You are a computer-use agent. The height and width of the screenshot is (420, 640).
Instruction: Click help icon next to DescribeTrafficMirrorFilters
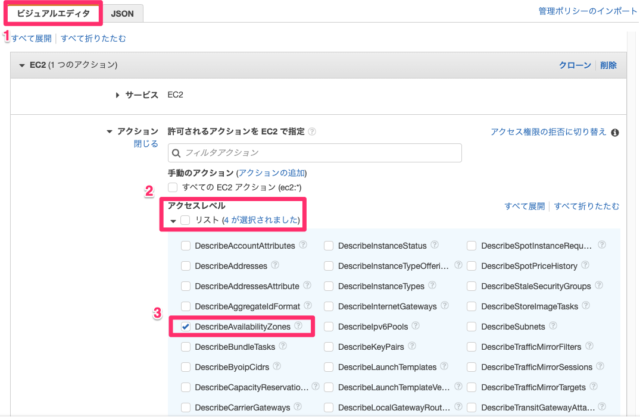(x=589, y=346)
